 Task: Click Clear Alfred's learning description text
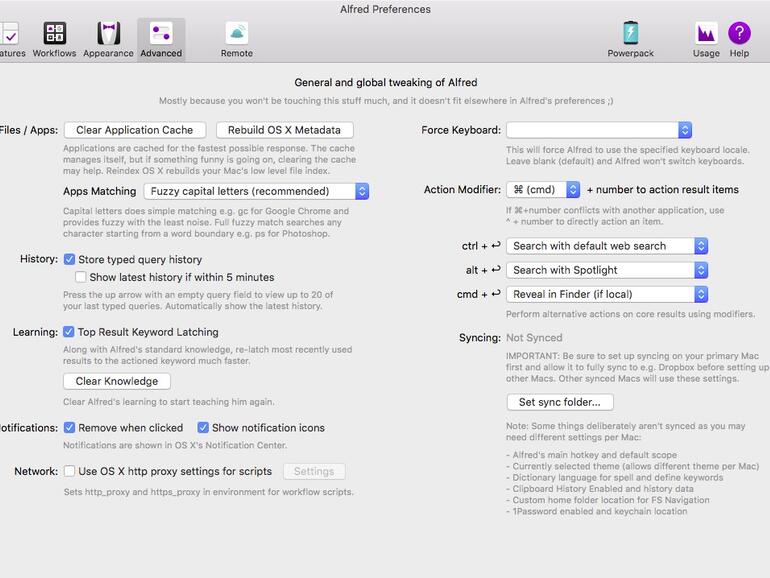pos(169,402)
